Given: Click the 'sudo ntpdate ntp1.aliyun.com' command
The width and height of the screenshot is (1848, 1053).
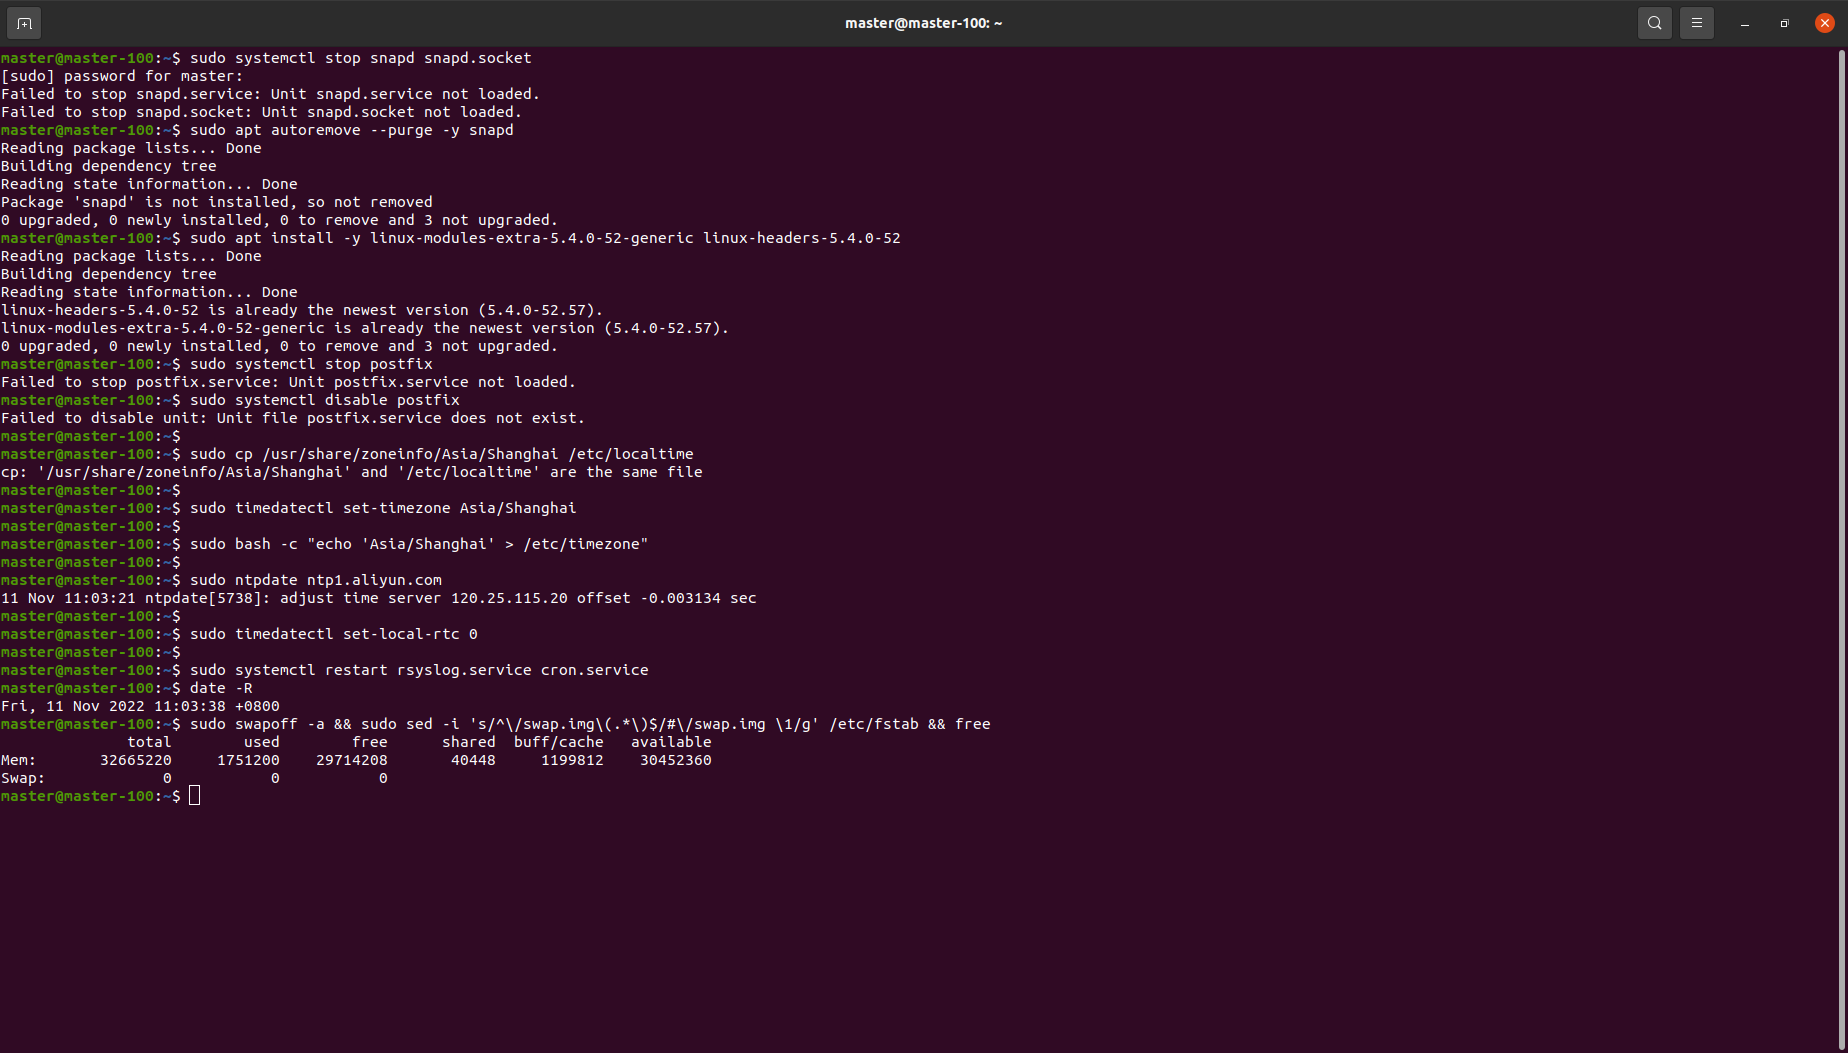Looking at the screenshot, I should pos(315,580).
